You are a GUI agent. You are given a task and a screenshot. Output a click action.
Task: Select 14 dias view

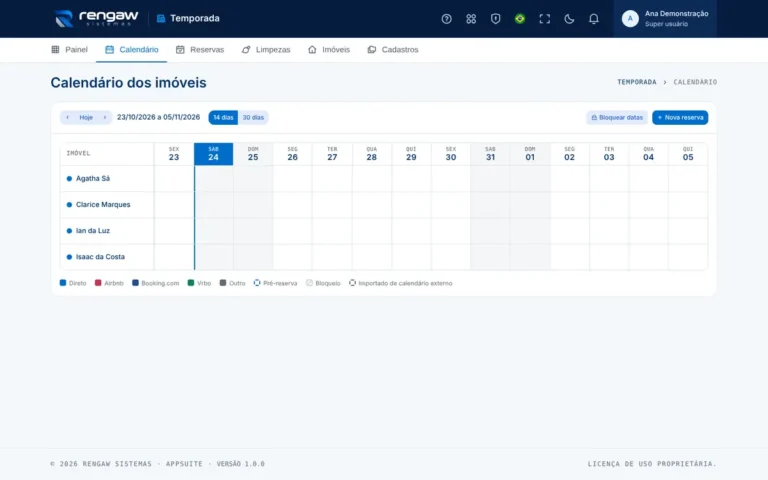(223, 118)
